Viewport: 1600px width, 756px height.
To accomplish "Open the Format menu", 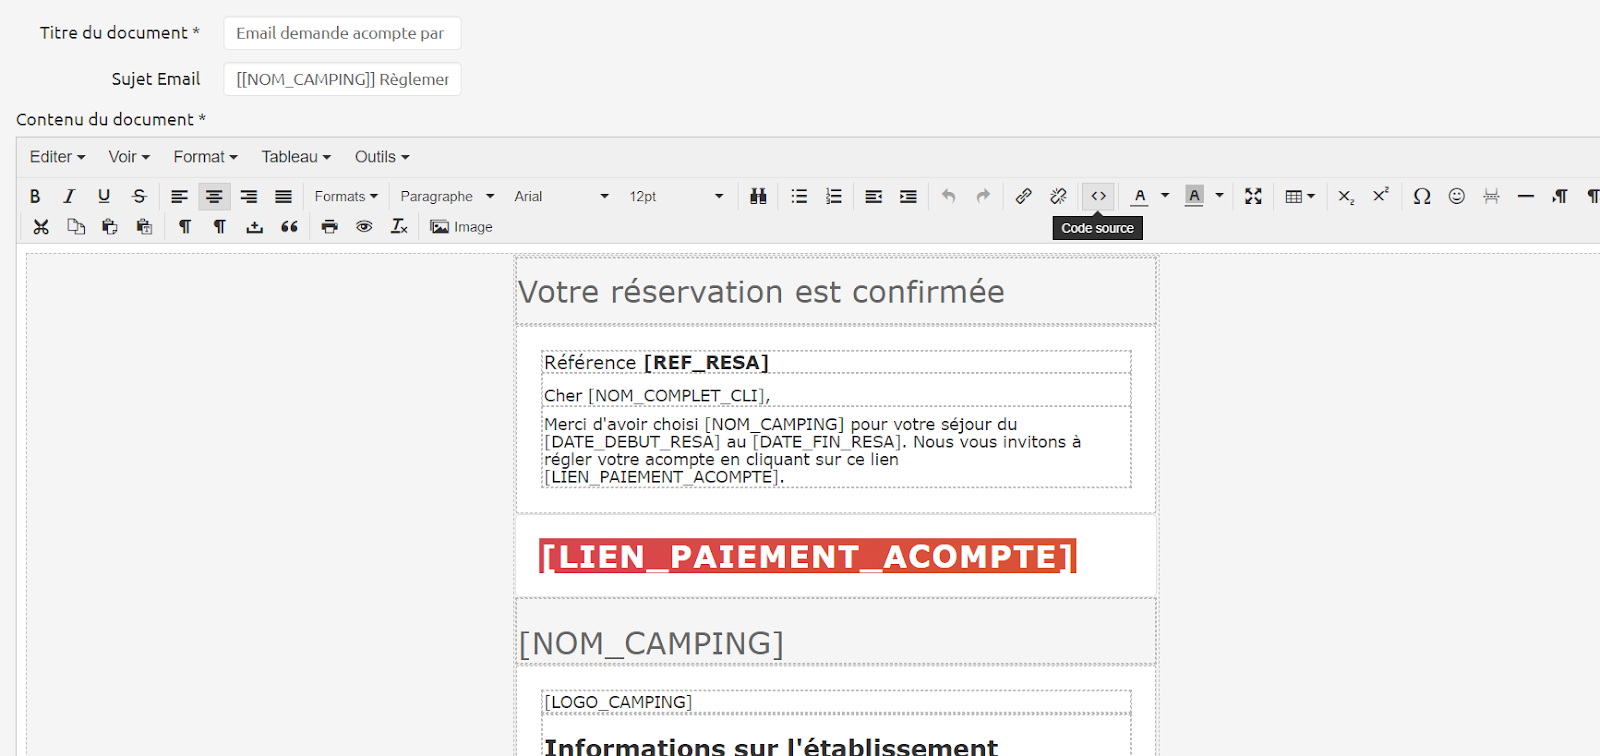I will tap(205, 157).
